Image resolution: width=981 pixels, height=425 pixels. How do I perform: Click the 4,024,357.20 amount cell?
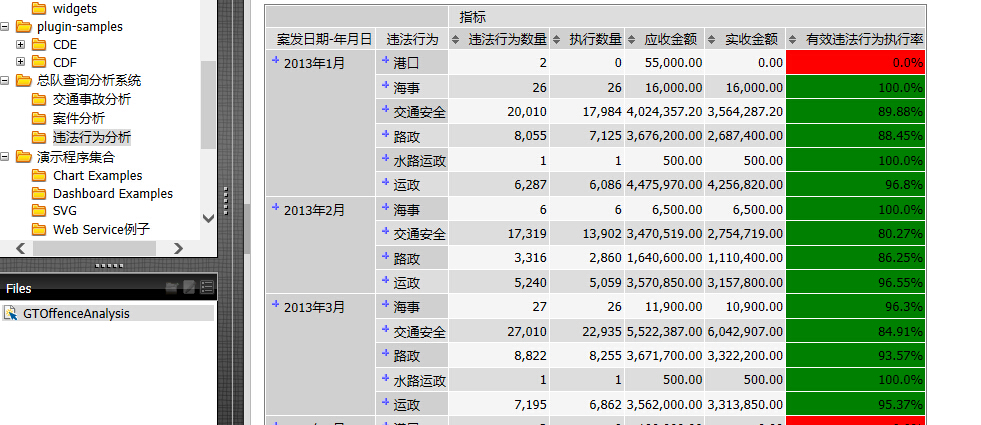(x=664, y=111)
